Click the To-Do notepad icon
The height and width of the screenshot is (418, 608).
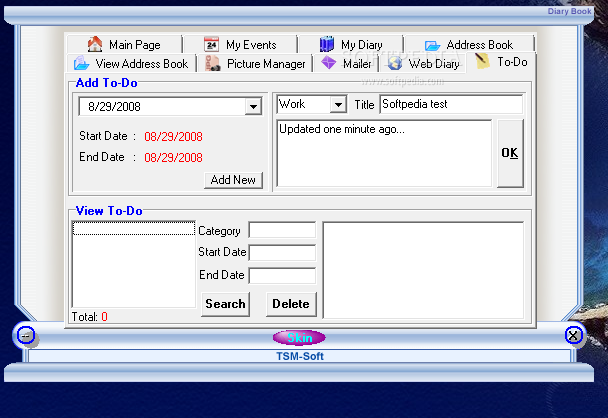point(482,61)
